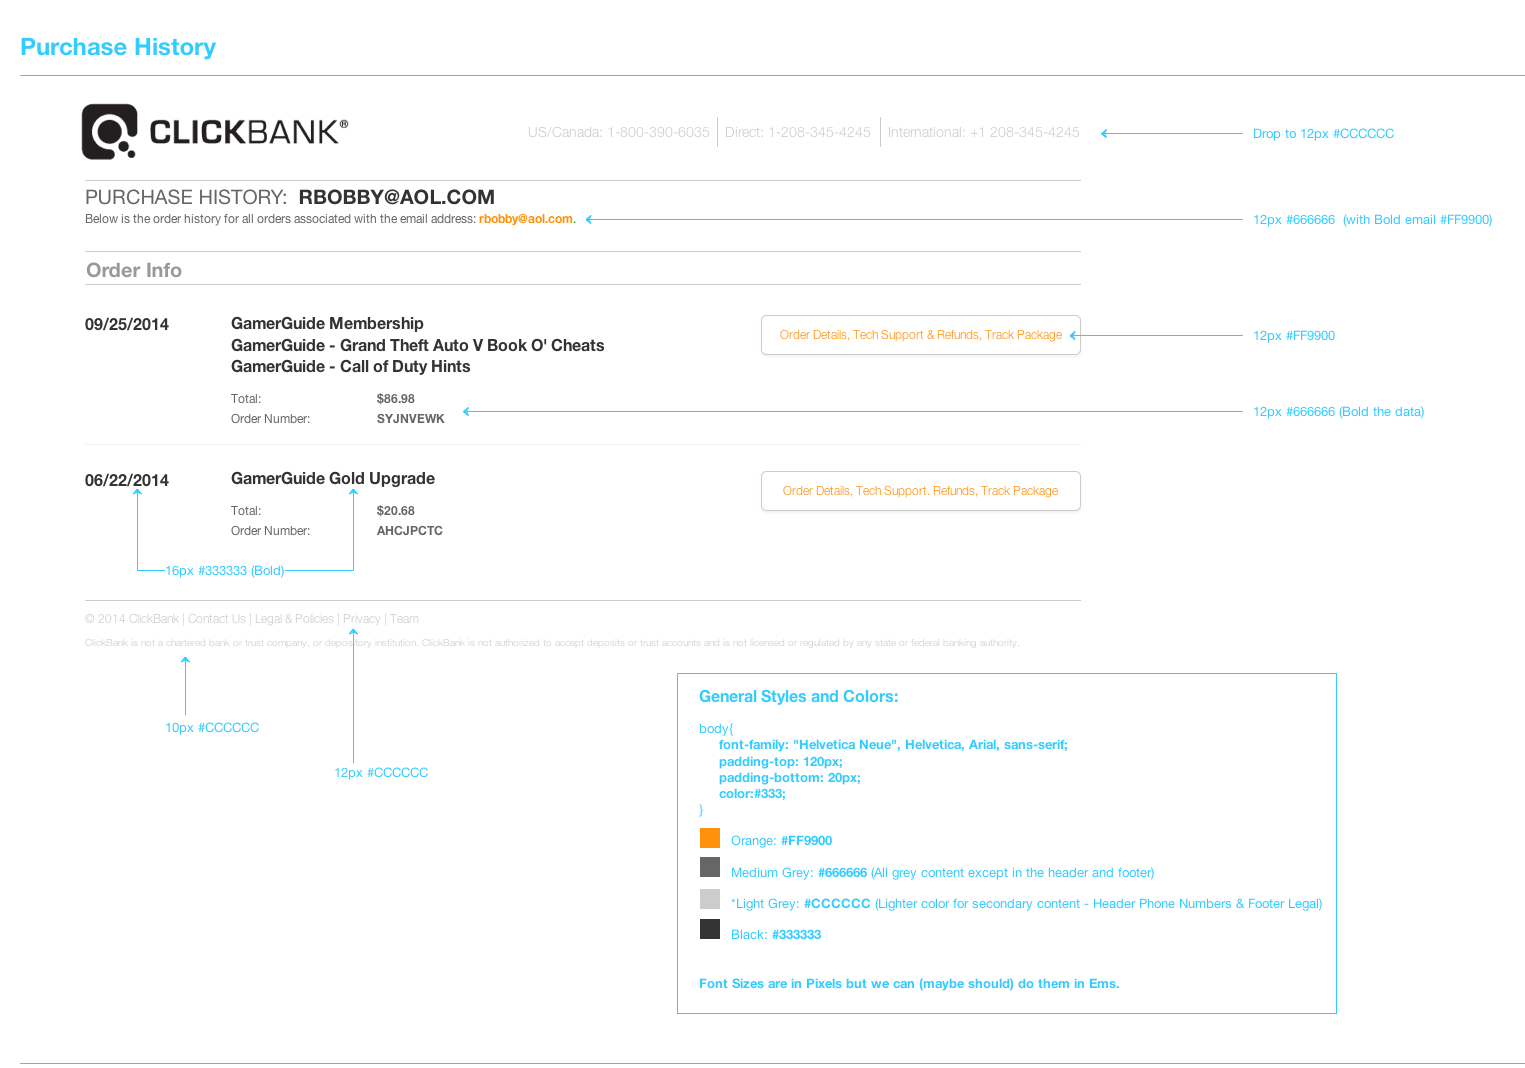Screen dimensions: 1525x1068
Task: Click the Font Sizes in Pixels note
Action: [909, 983]
